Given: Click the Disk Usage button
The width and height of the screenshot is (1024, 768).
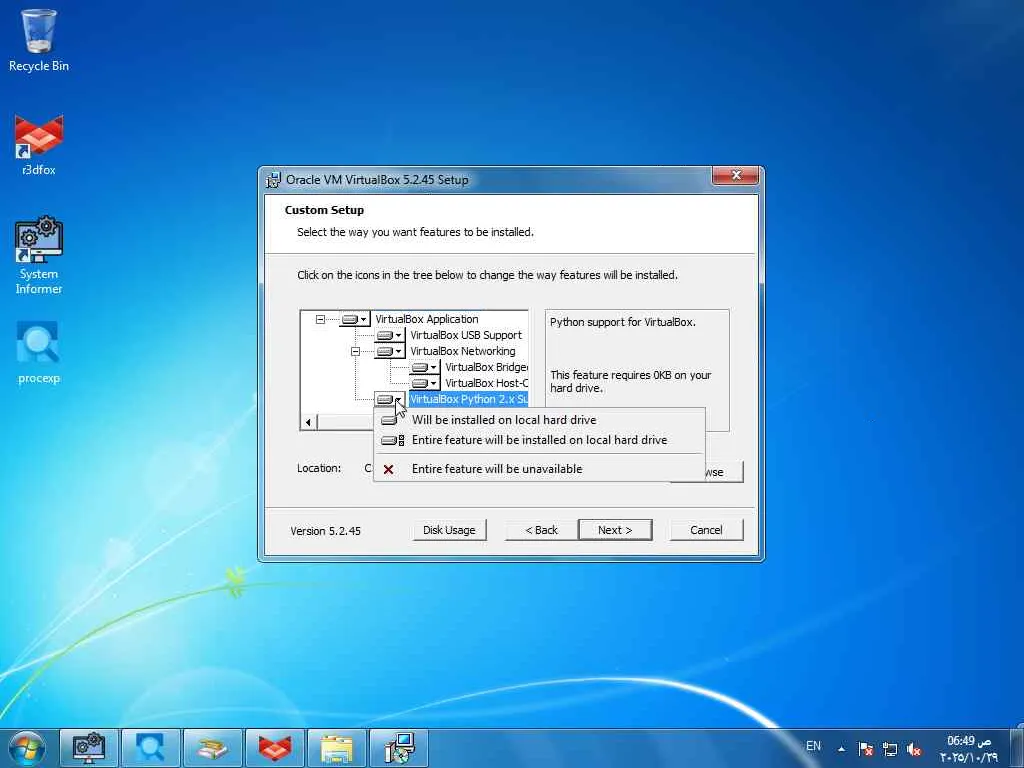Looking at the screenshot, I should point(449,530).
